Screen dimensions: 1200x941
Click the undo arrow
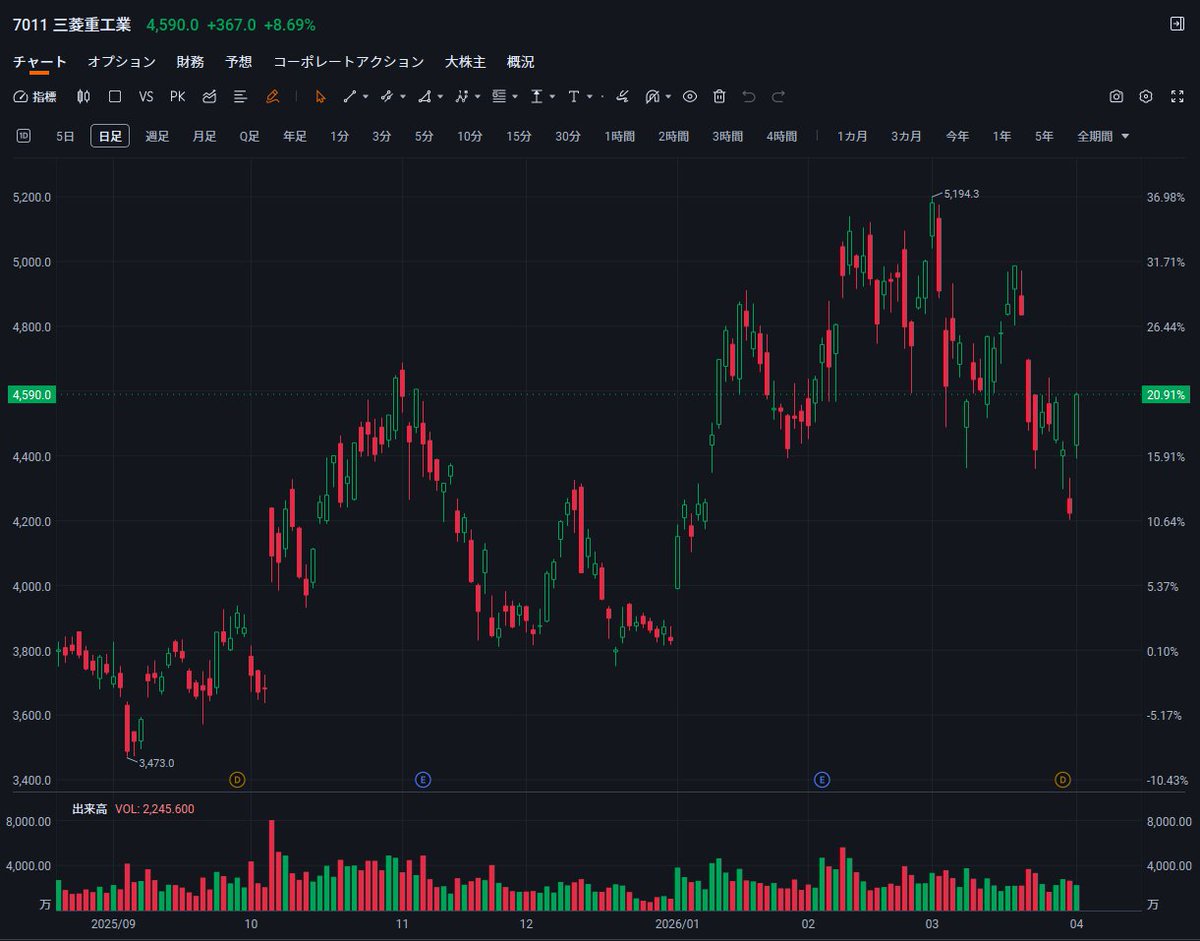(749, 97)
